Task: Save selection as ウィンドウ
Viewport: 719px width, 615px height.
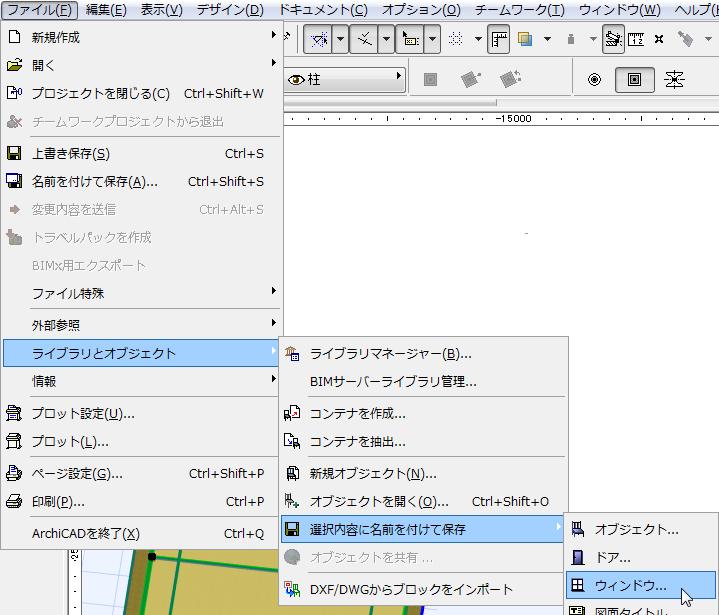Action: pyautogui.click(x=641, y=585)
